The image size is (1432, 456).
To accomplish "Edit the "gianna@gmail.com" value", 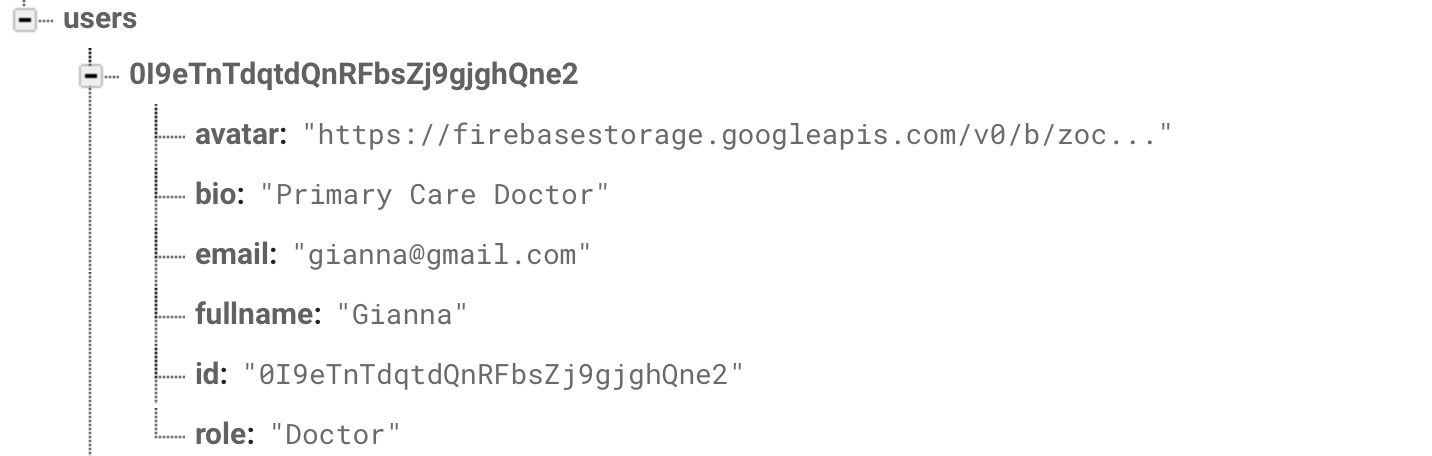I will click(442, 255).
